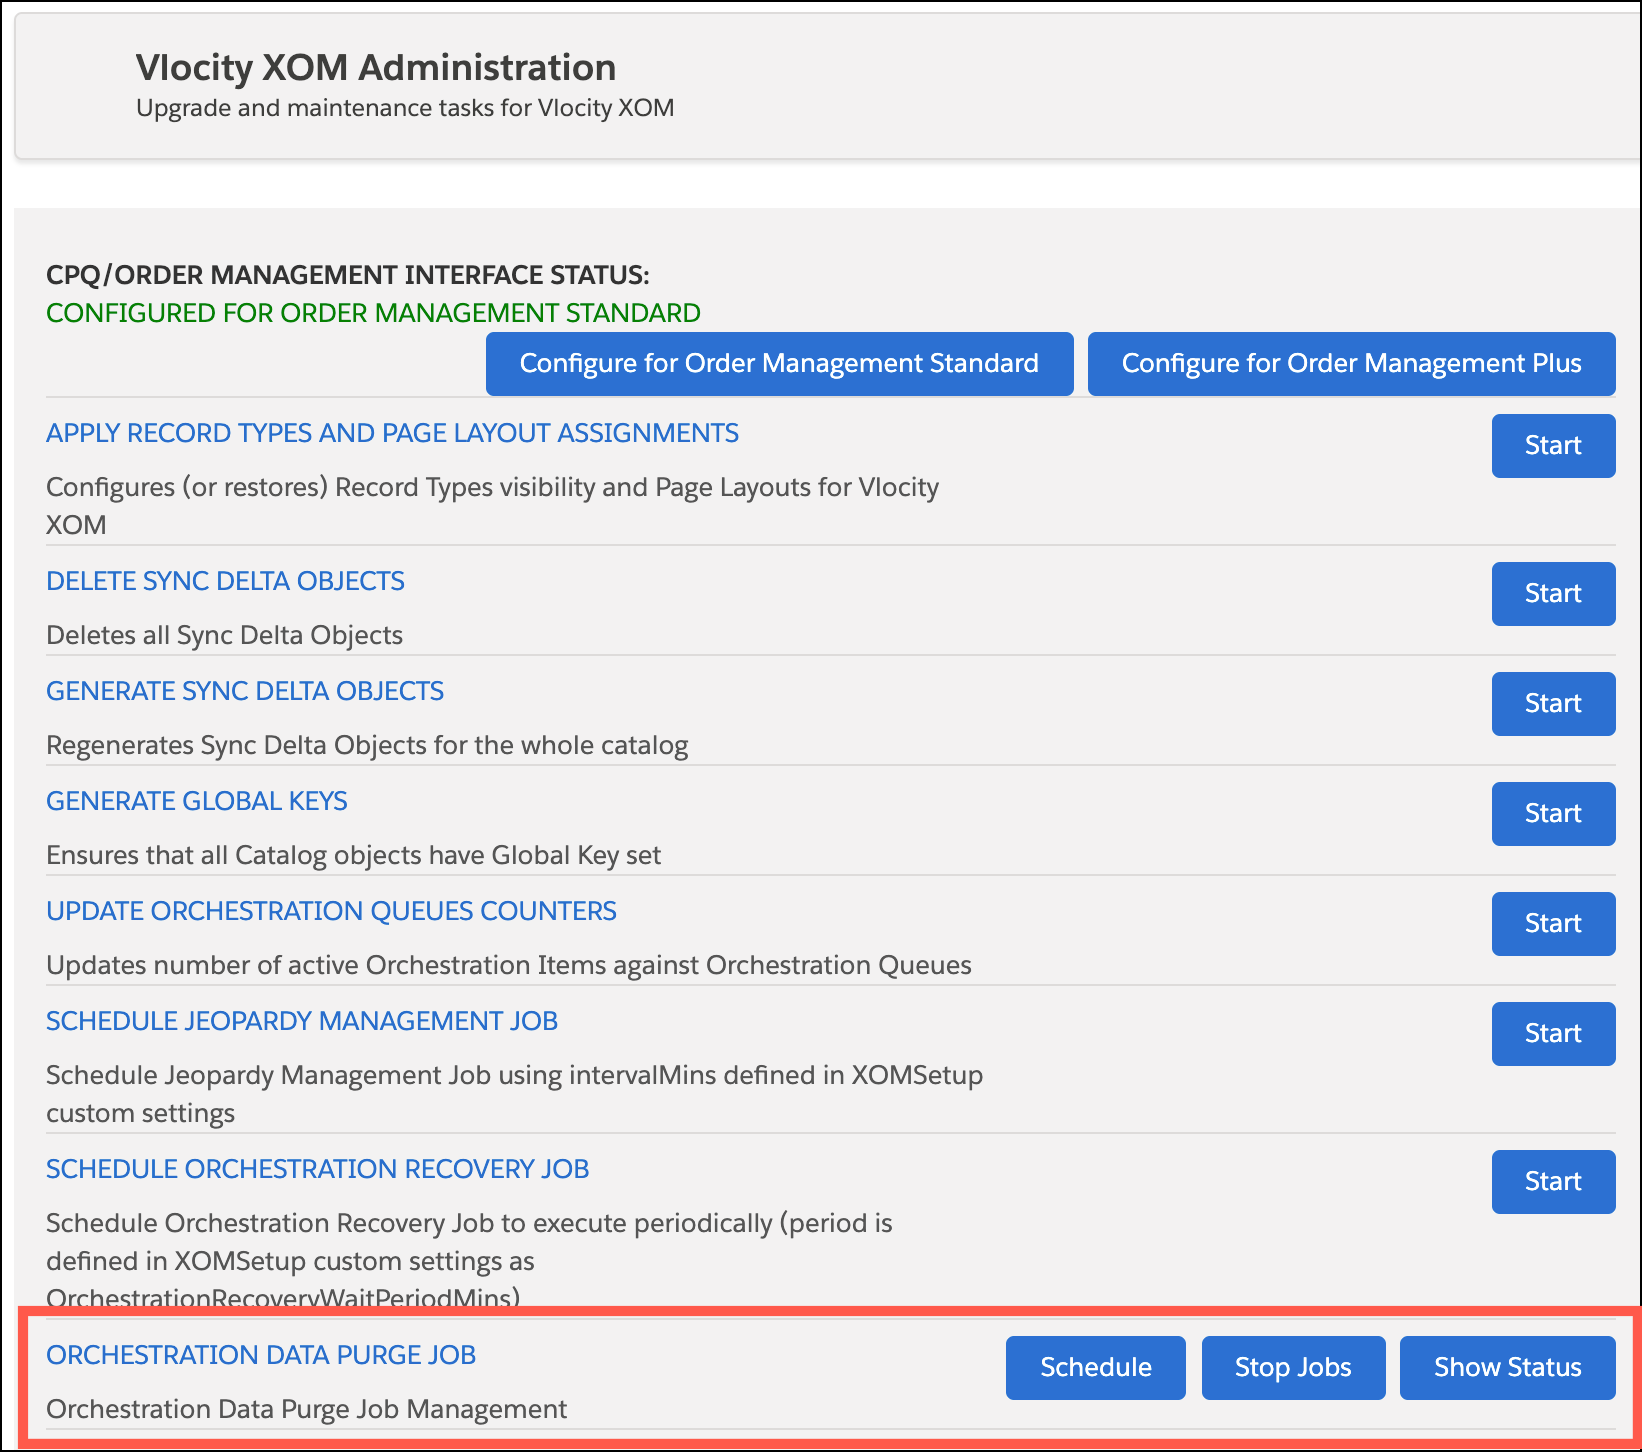The width and height of the screenshot is (1642, 1452).
Task: Open the Generate Global Keys link
Action: [x=197, y=801]
